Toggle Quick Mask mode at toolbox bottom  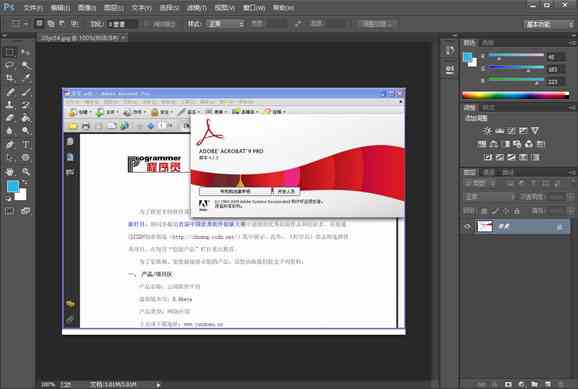[x=10, y=211]
